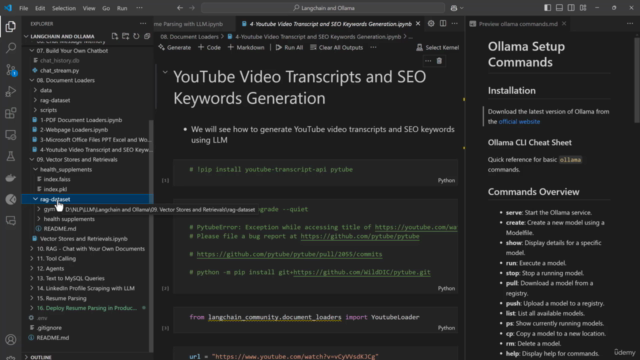Expand the data folder
Image resolution: width=640 pixels, height=360 pixels.
pyautogui.click(x=35, y=90)
